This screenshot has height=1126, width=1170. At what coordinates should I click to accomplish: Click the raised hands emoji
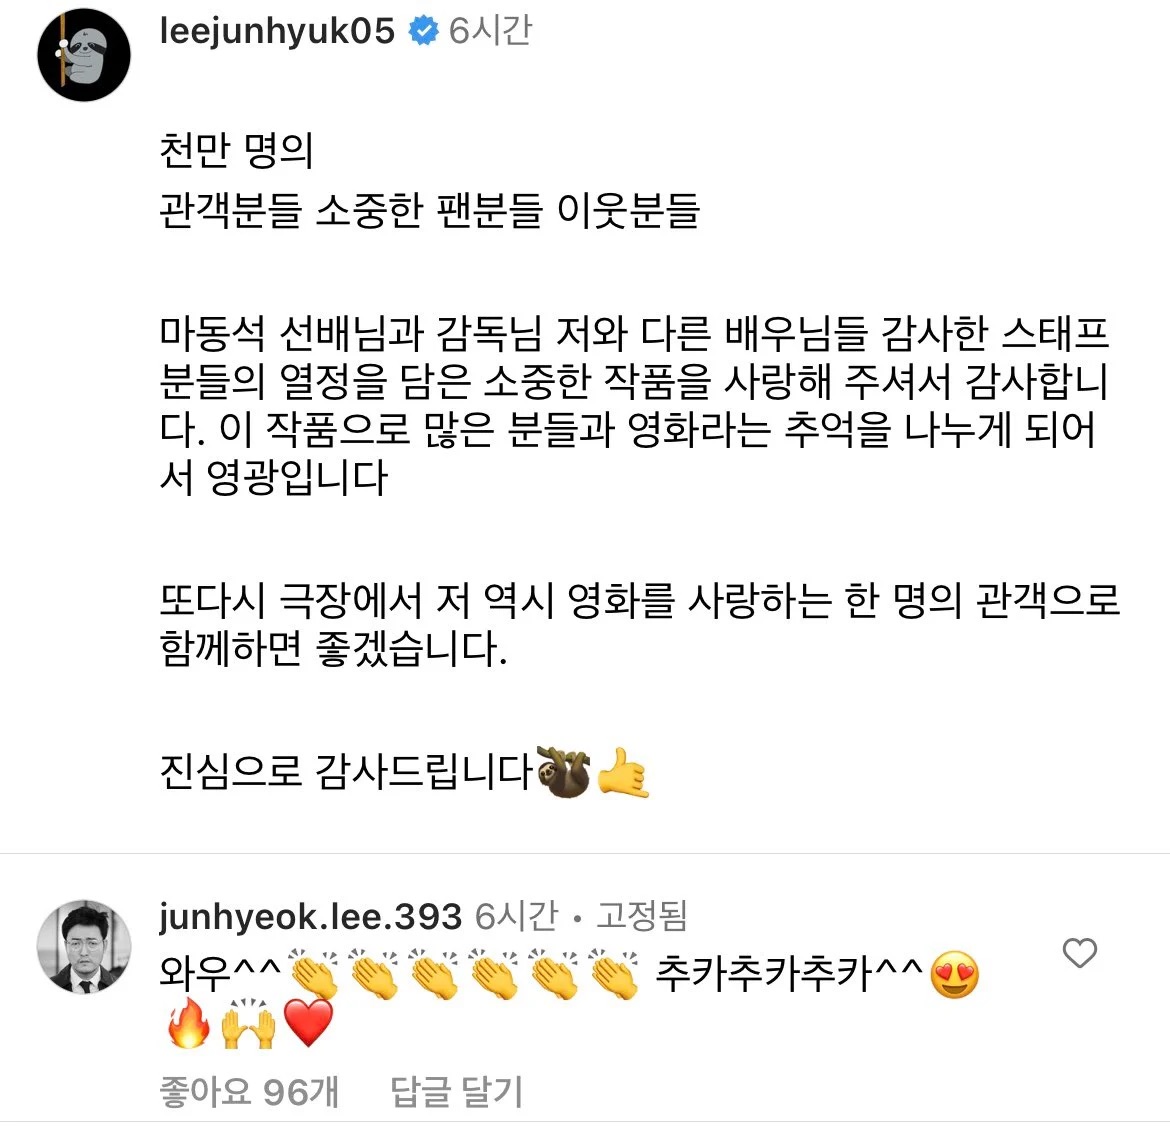(248, 1024)
